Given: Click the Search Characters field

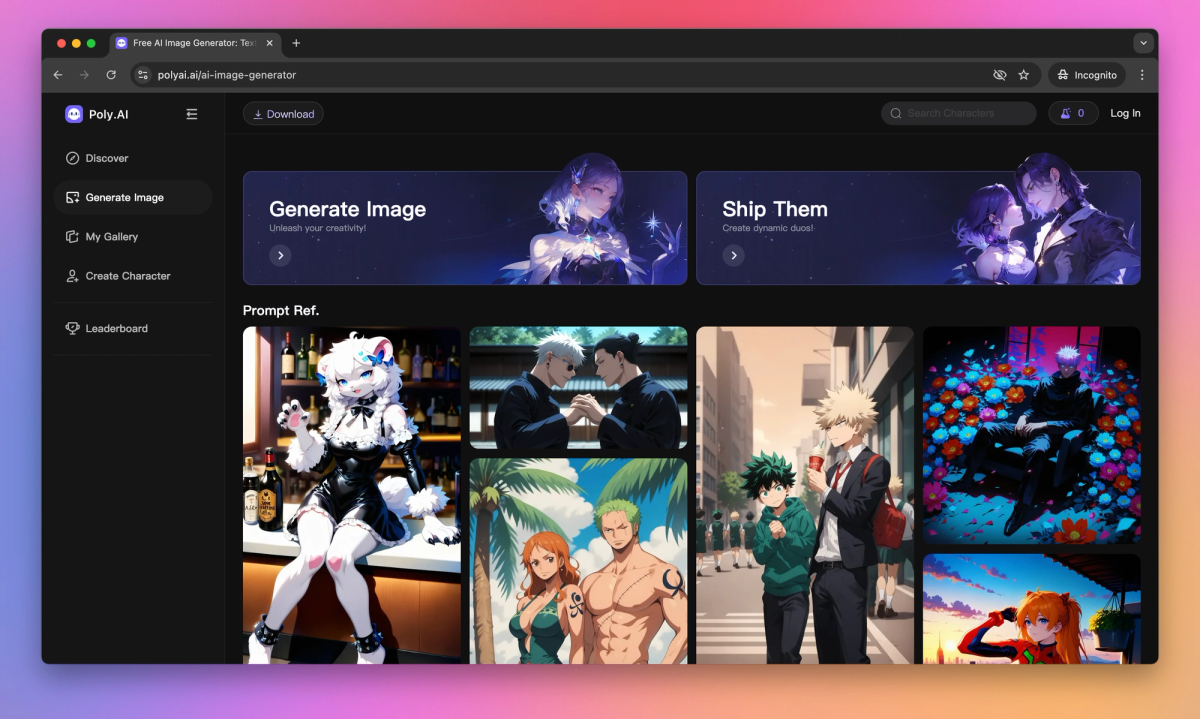Looking at the screenshot, I should (958, 113).
